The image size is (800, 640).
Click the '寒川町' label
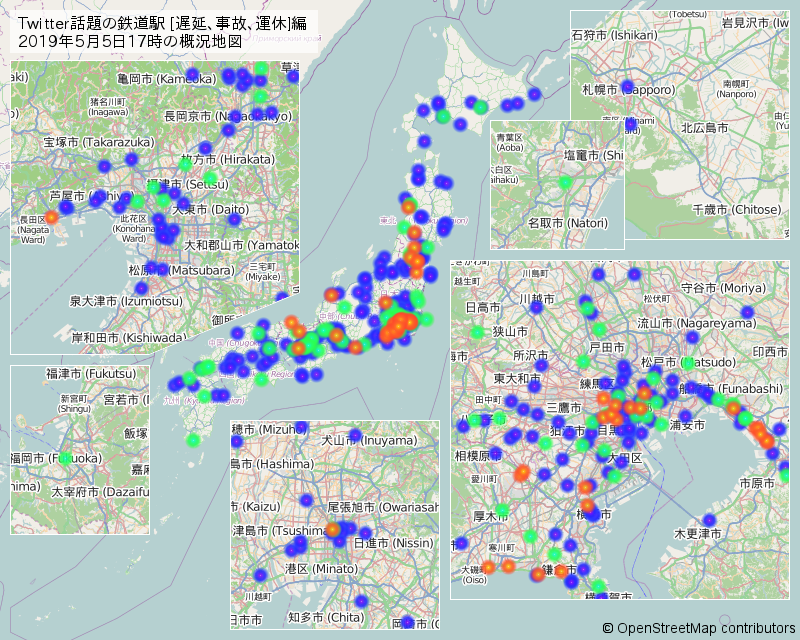(x=502, y=548)
